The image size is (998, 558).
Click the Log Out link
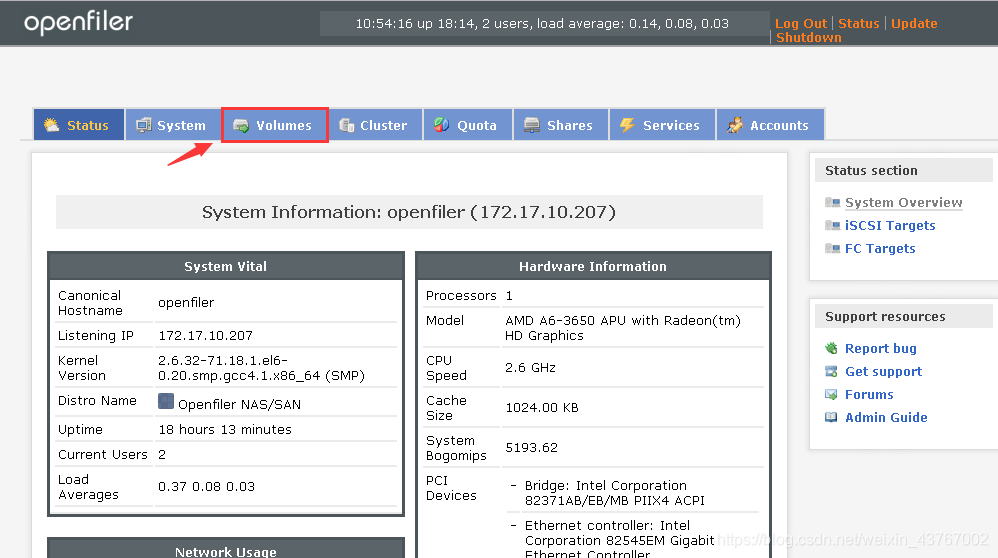coord(801,24)
